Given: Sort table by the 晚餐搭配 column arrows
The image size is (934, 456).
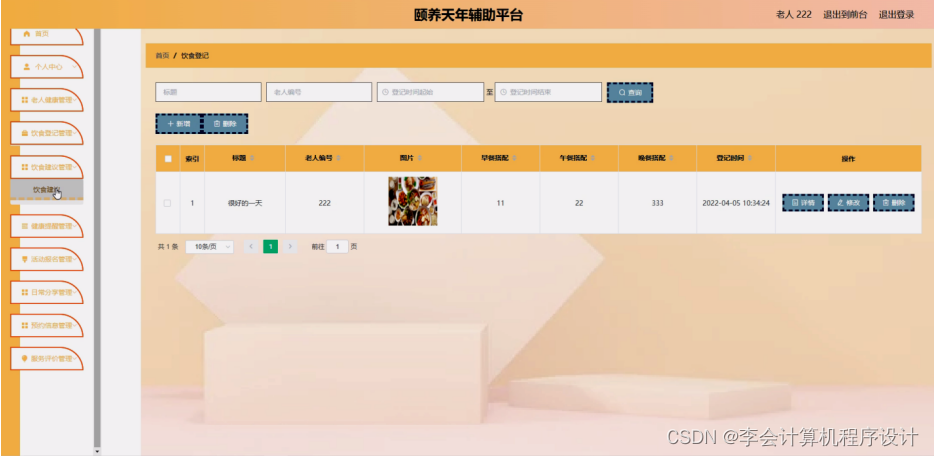Looking at the screenshot, I should (671, 158).
